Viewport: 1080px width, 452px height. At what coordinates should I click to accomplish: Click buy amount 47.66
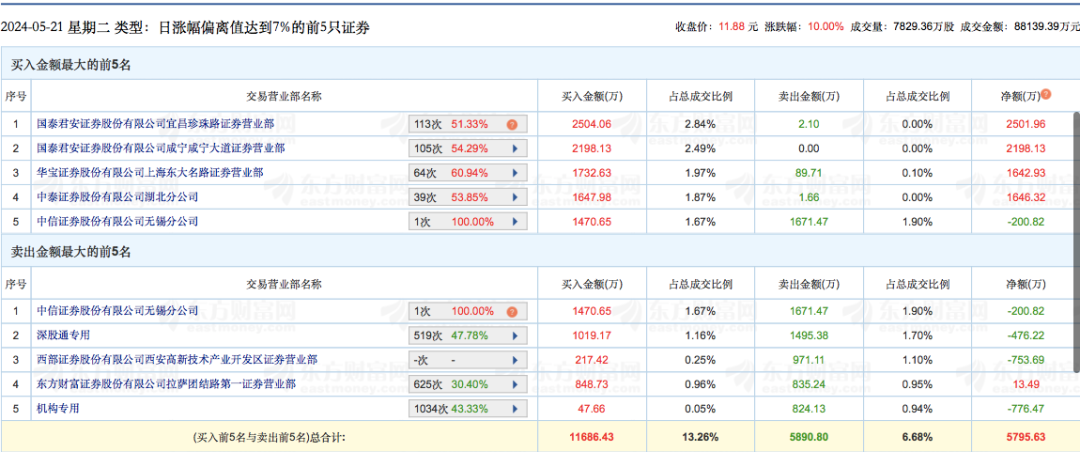coord(592,409)
